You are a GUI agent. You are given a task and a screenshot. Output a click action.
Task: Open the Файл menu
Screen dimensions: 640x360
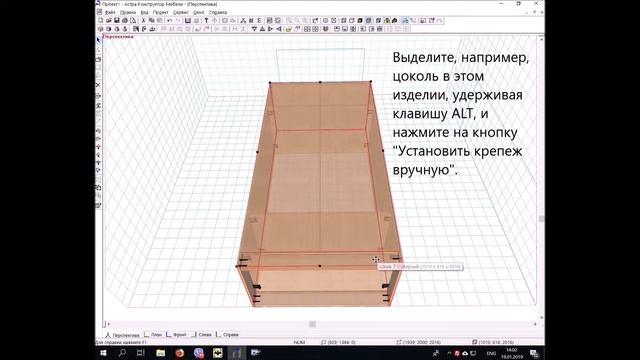[x=110, y=13]
